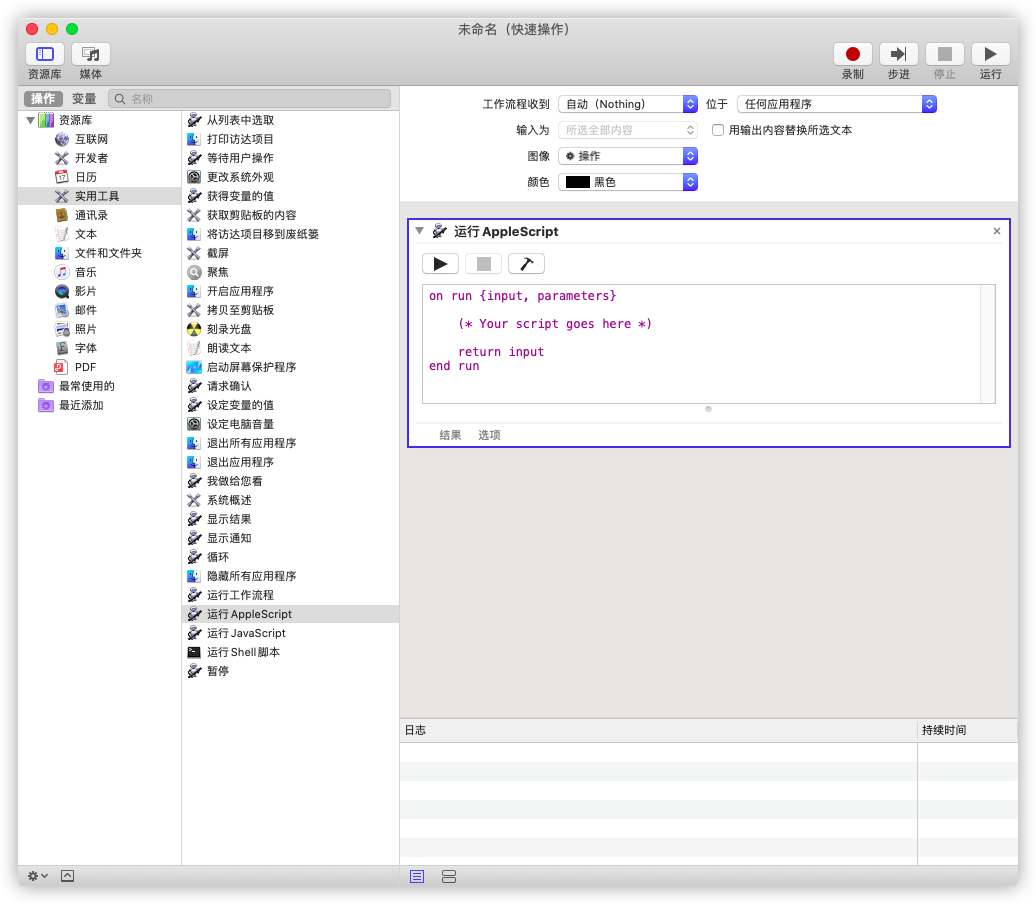Click the 日志 log column header
This screenshot has width=1036, height=904.
pos(658,730)
